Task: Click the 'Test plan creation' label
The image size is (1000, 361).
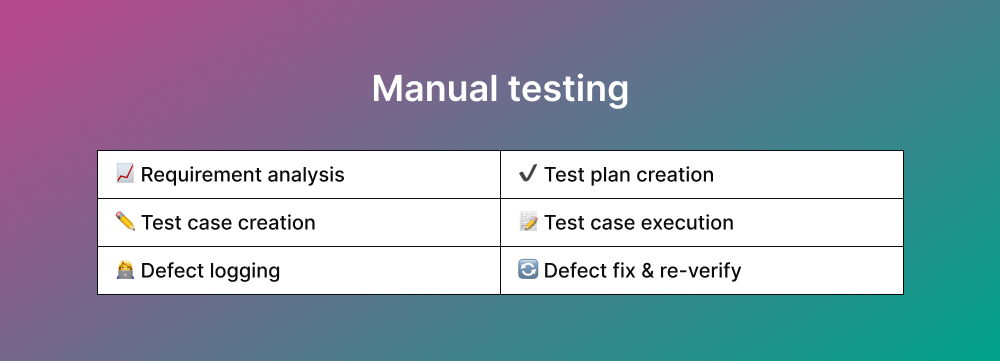Action: coord(629,174)
